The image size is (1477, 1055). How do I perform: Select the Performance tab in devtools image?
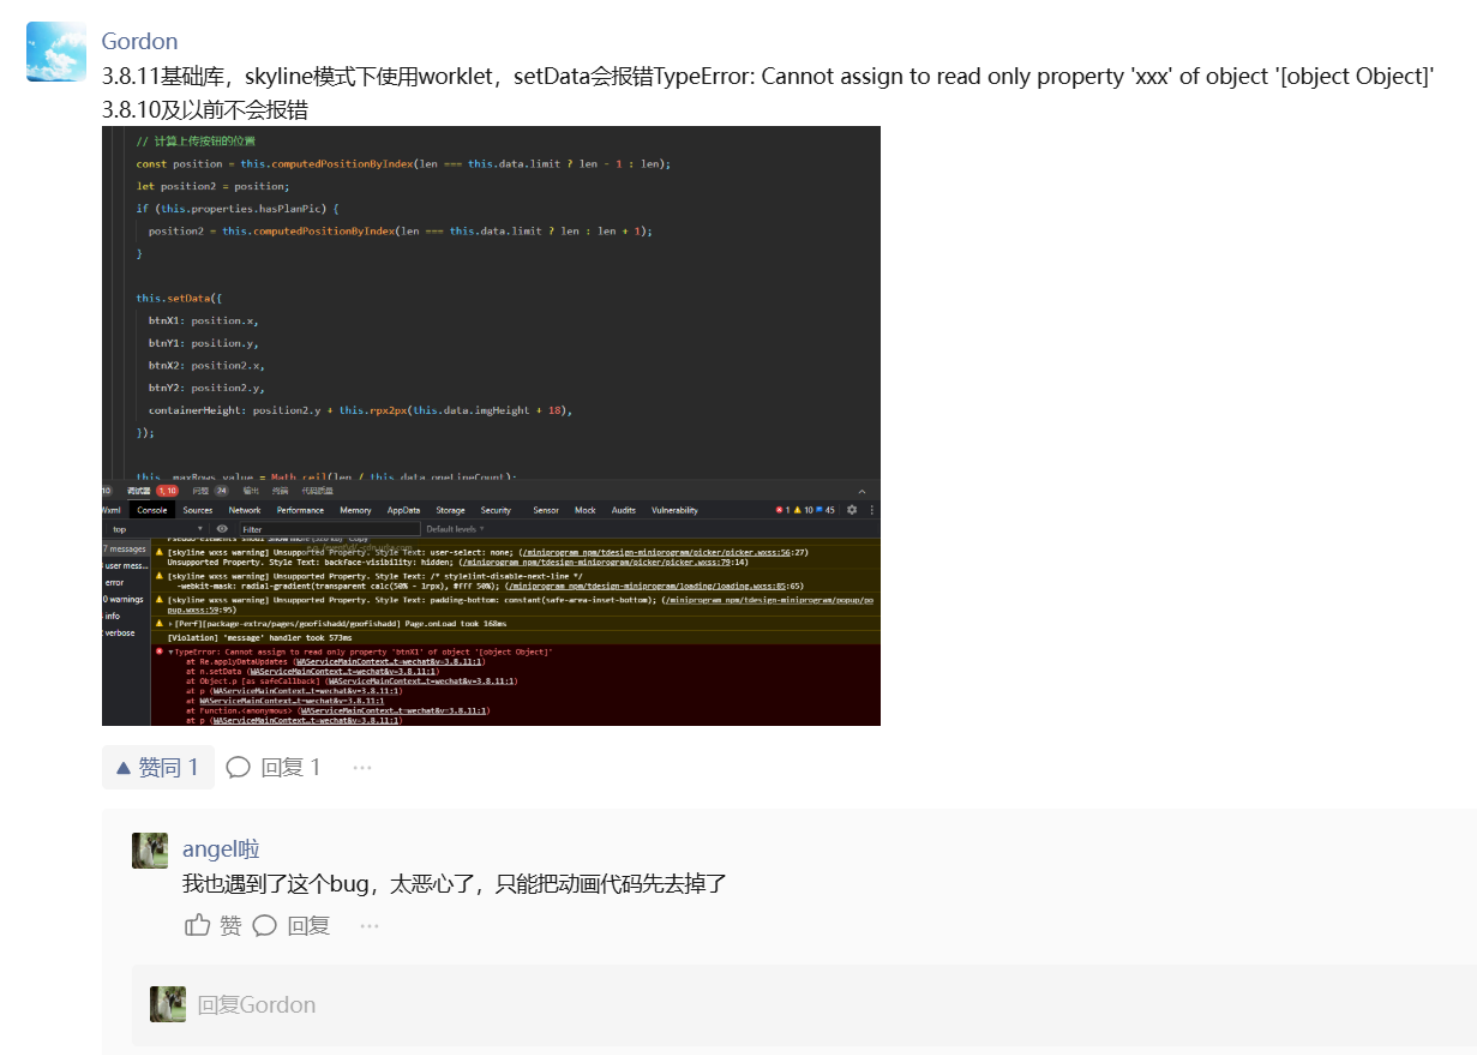click(300, 510)
